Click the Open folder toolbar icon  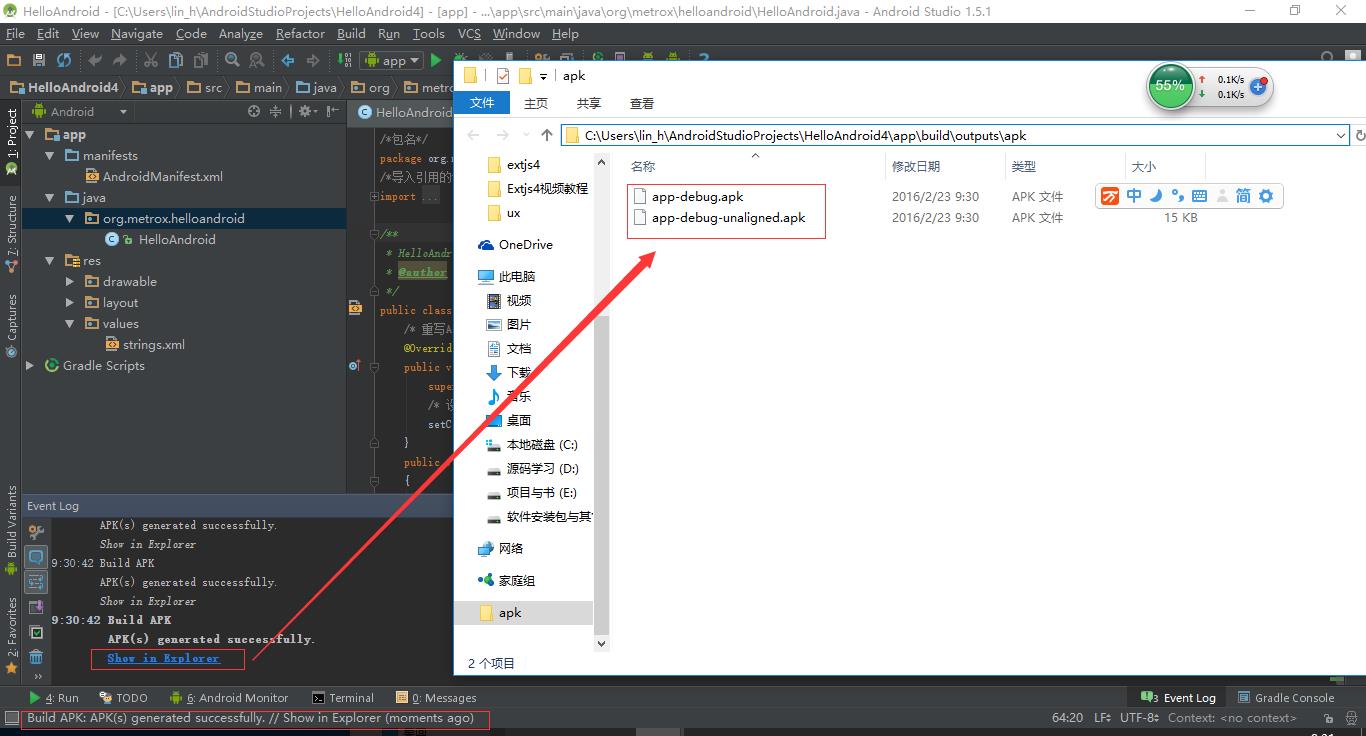click(14, 60)
